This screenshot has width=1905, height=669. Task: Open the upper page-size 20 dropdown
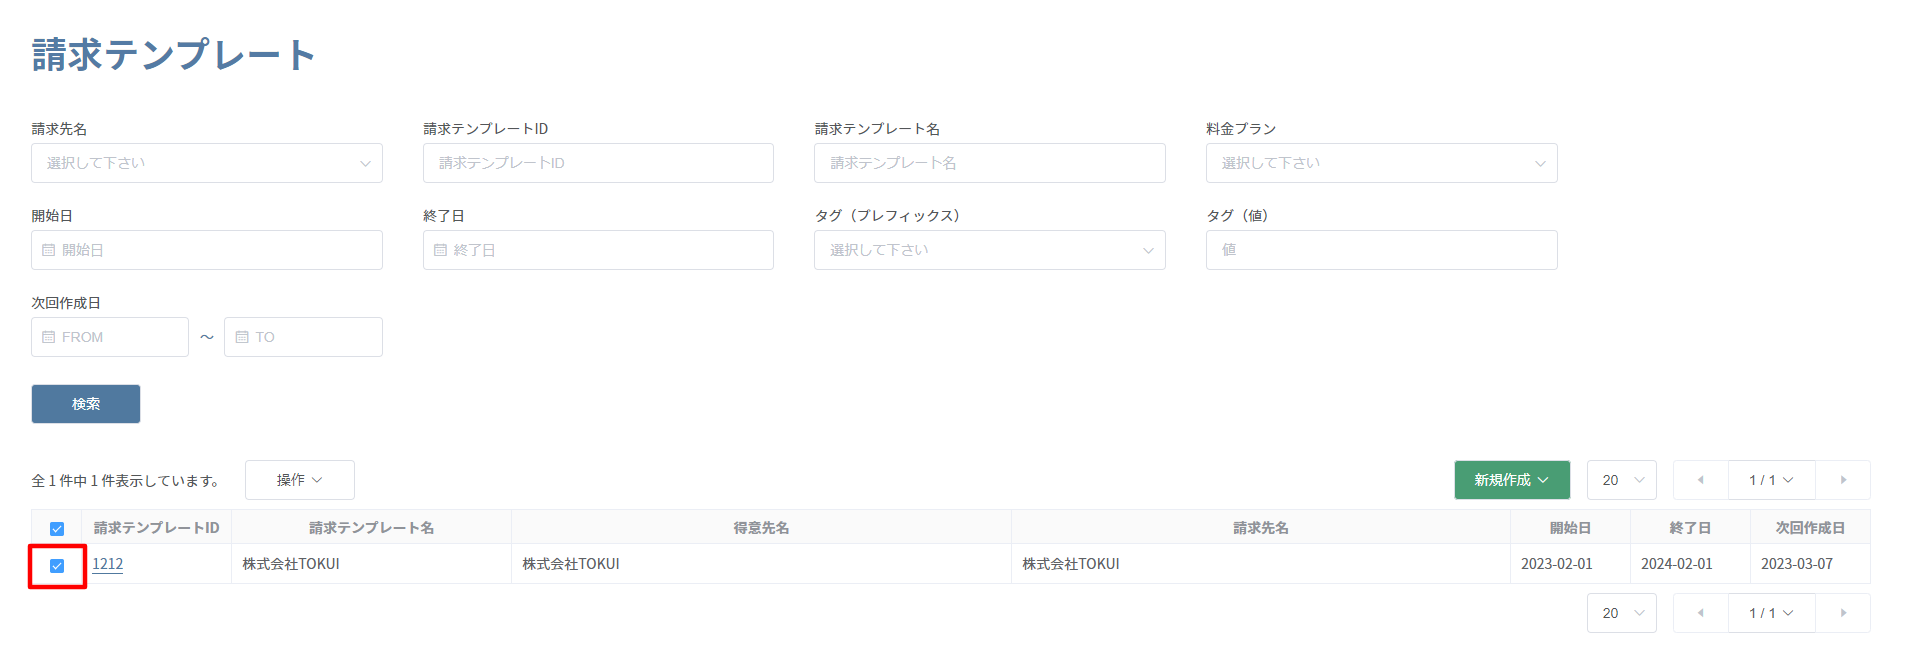pos(1622,480)
